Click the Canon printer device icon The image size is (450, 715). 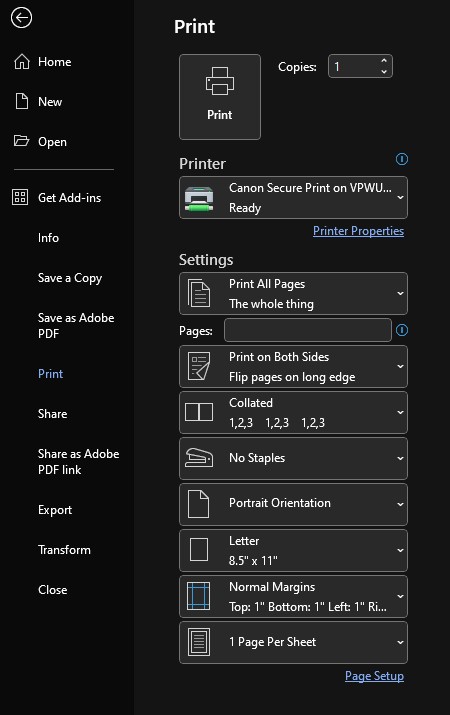pyautogui.click(x=199, y=199)
